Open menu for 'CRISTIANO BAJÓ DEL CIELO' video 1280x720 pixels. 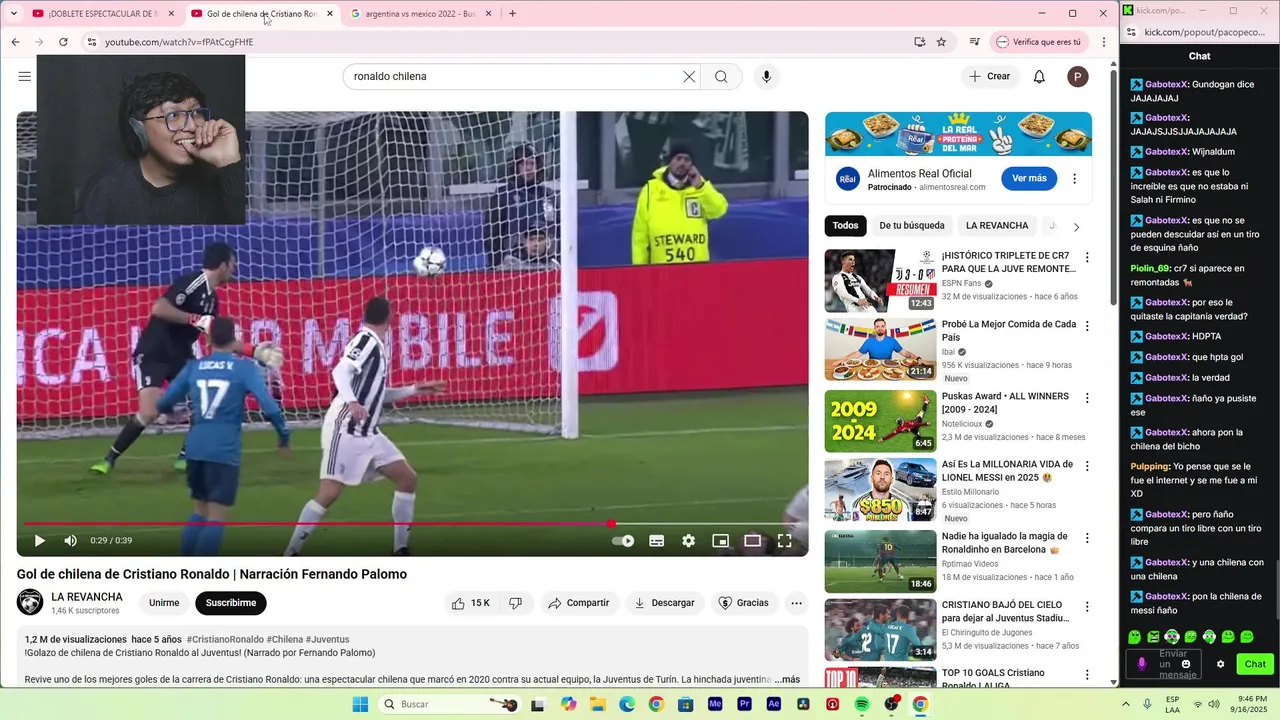pyautogui.click(x=1087, y=607)
